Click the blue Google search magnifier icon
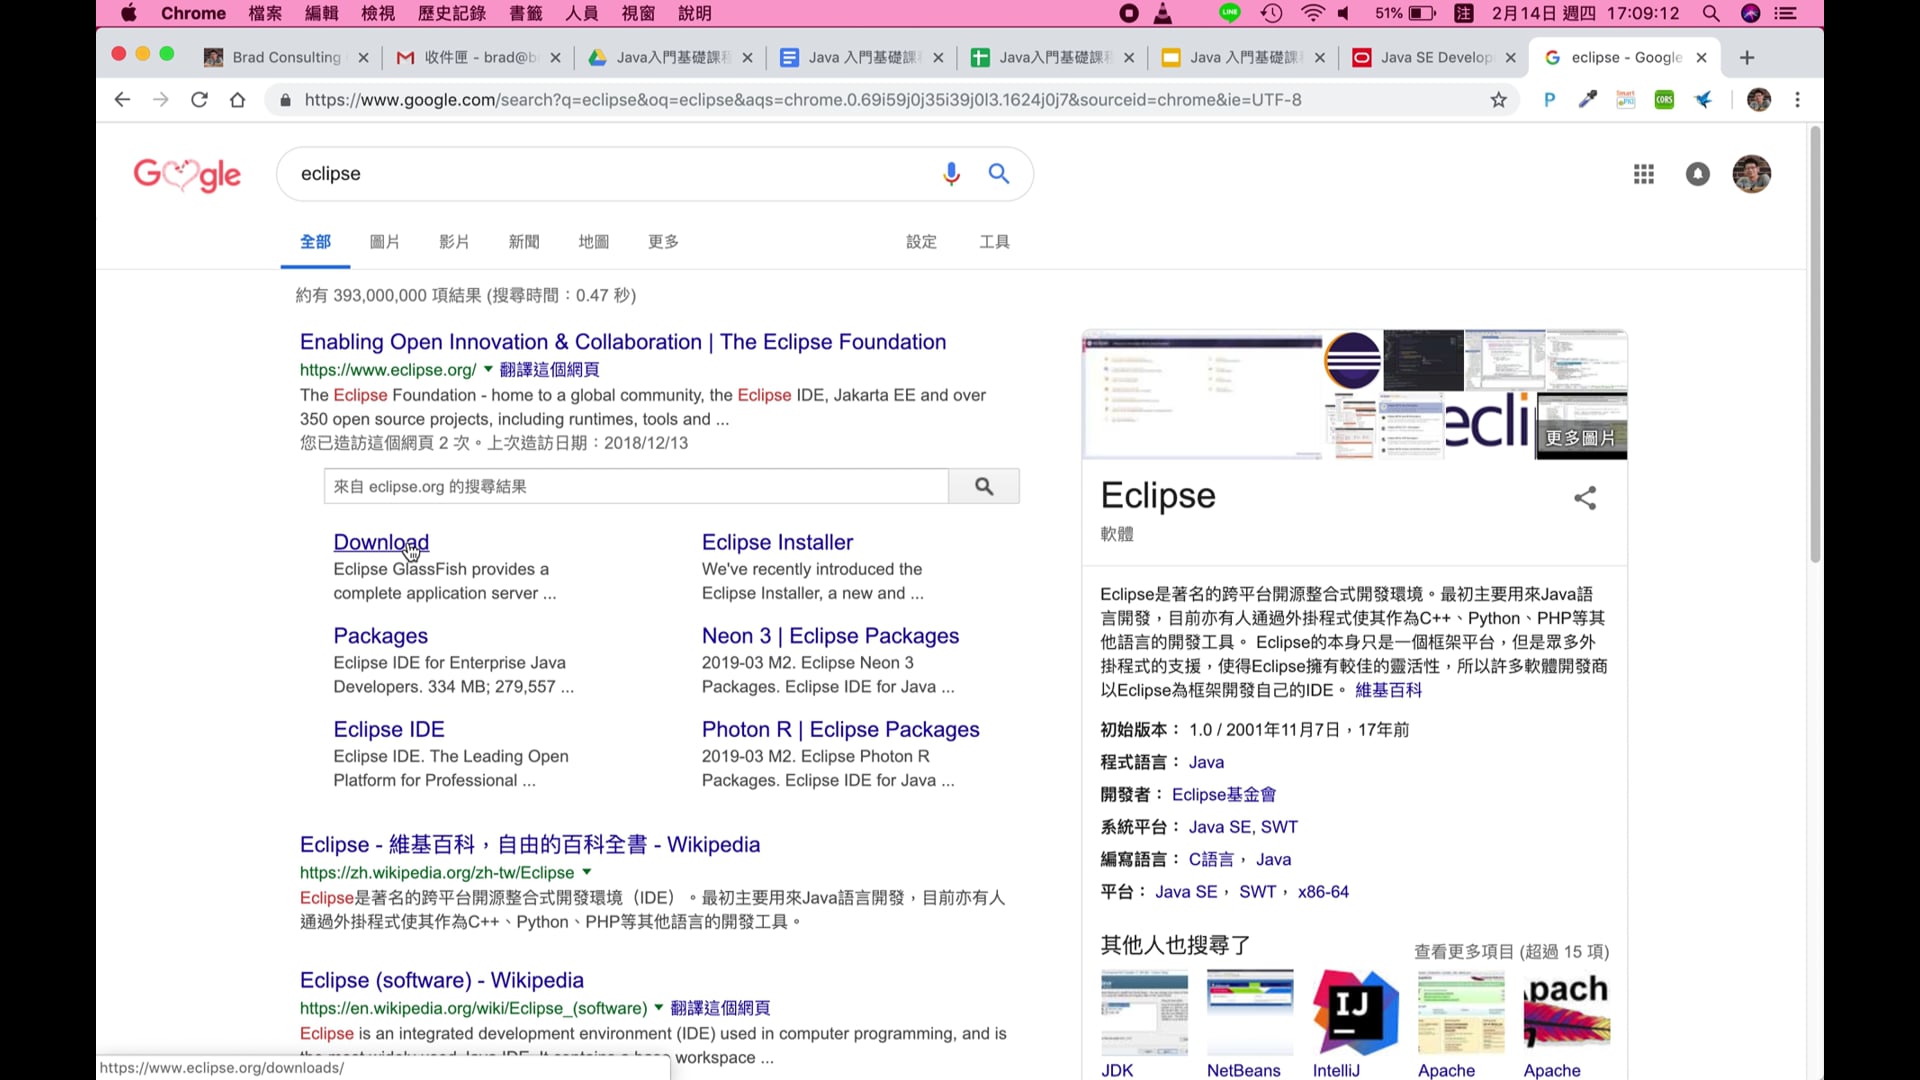1920x1080 pixels. pyautogui.click(x=998, y=174)
